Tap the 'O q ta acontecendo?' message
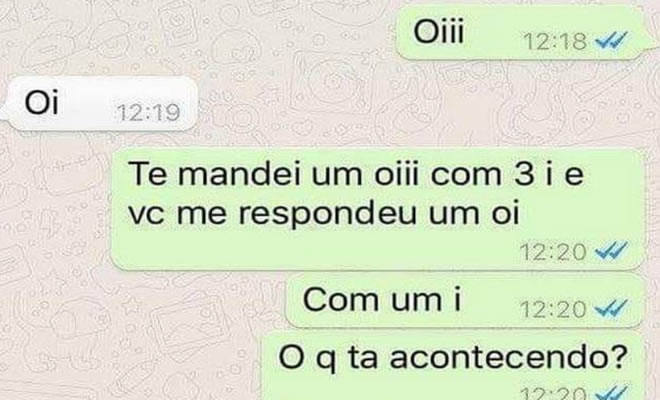This screenshot has width=660, height=400. click(x=453, y=366)
